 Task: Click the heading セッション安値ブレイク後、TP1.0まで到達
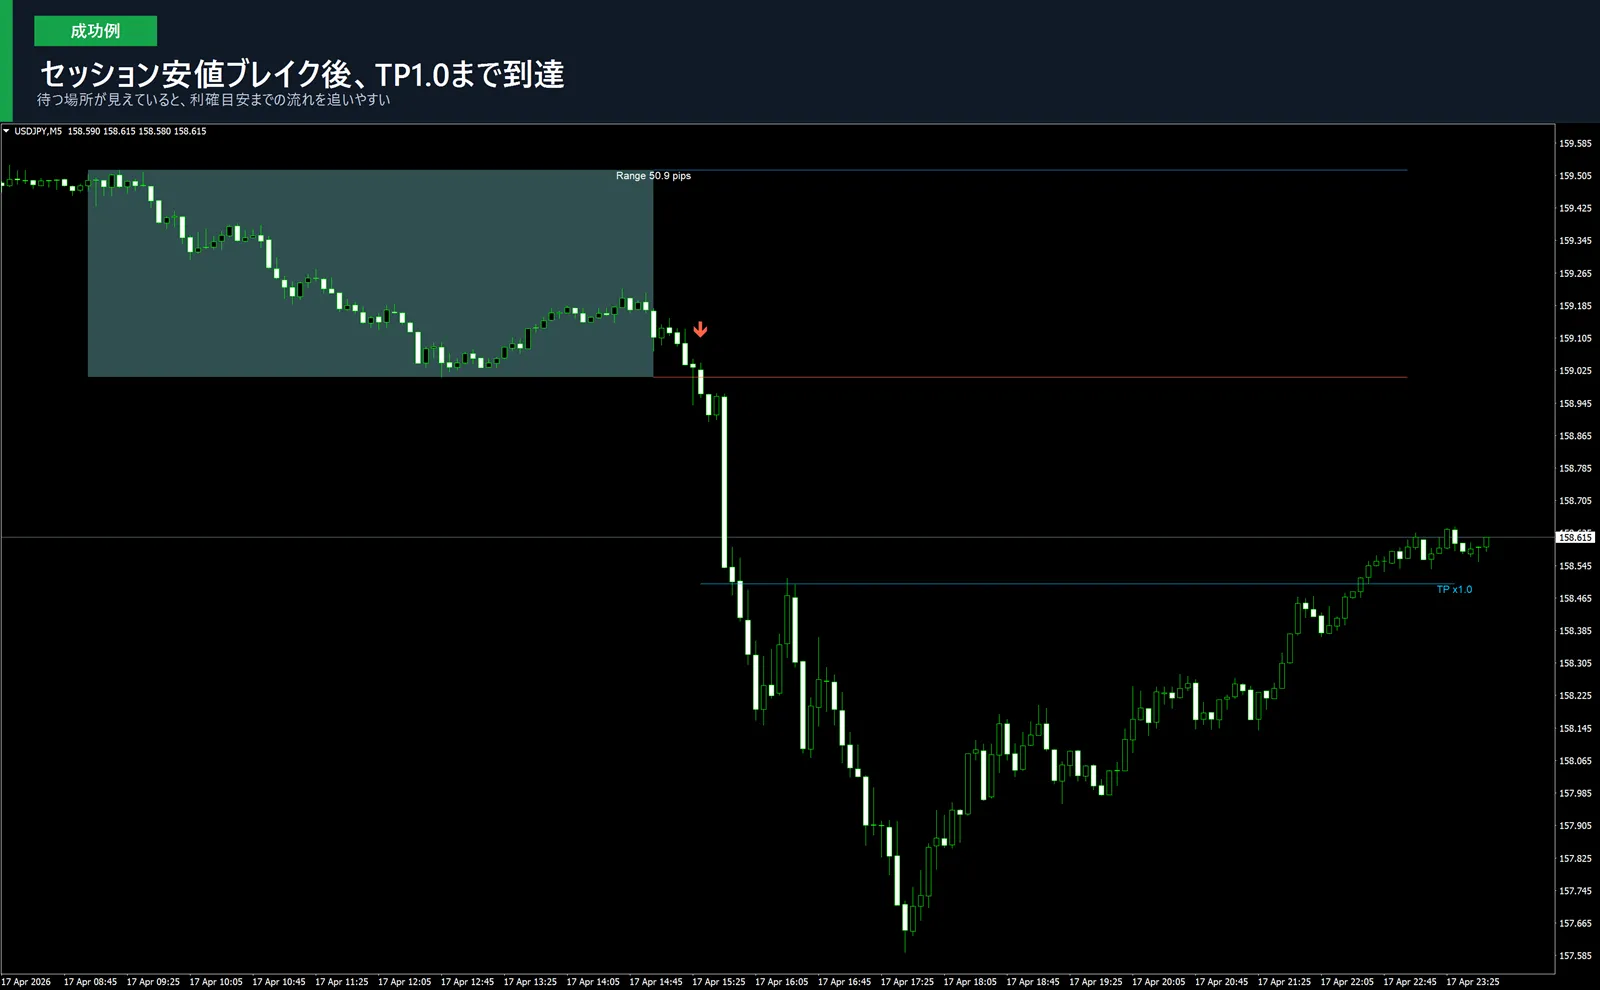[302, 74]
